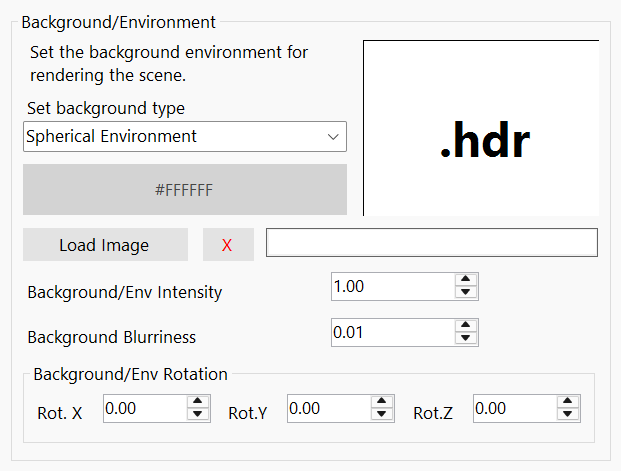
Task: Decrease Background/Env Intensity with down arrow
Action: [x=466, y=292]
